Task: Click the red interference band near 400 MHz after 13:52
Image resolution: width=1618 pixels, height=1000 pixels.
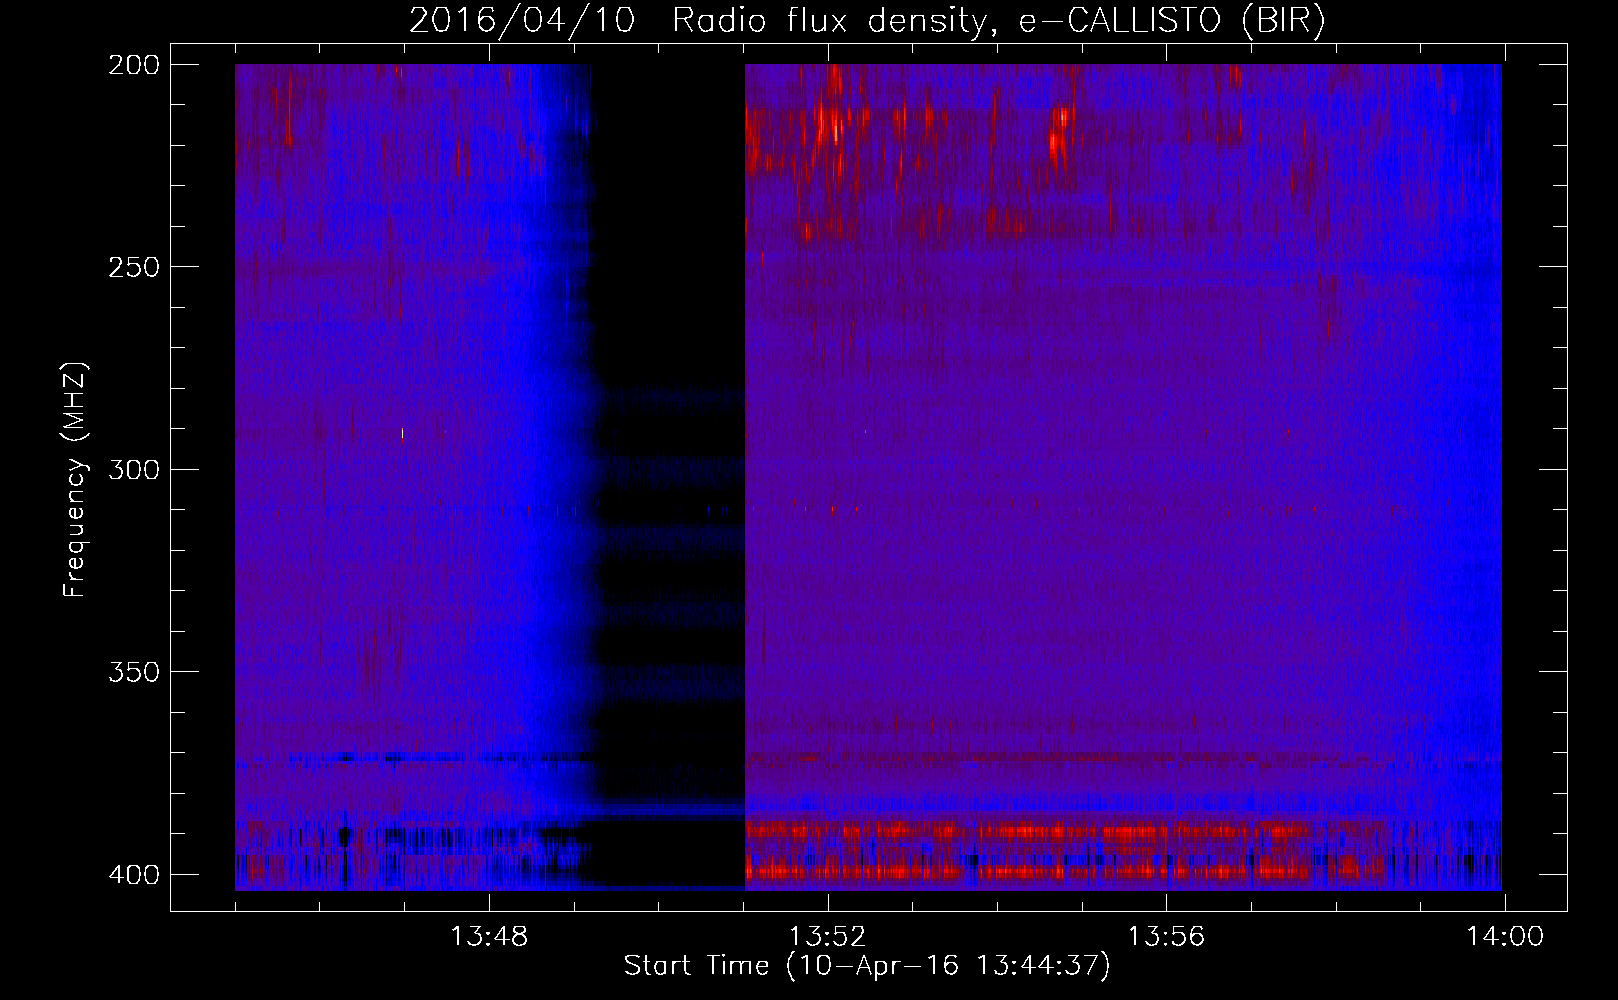Action: (1025, 872)
